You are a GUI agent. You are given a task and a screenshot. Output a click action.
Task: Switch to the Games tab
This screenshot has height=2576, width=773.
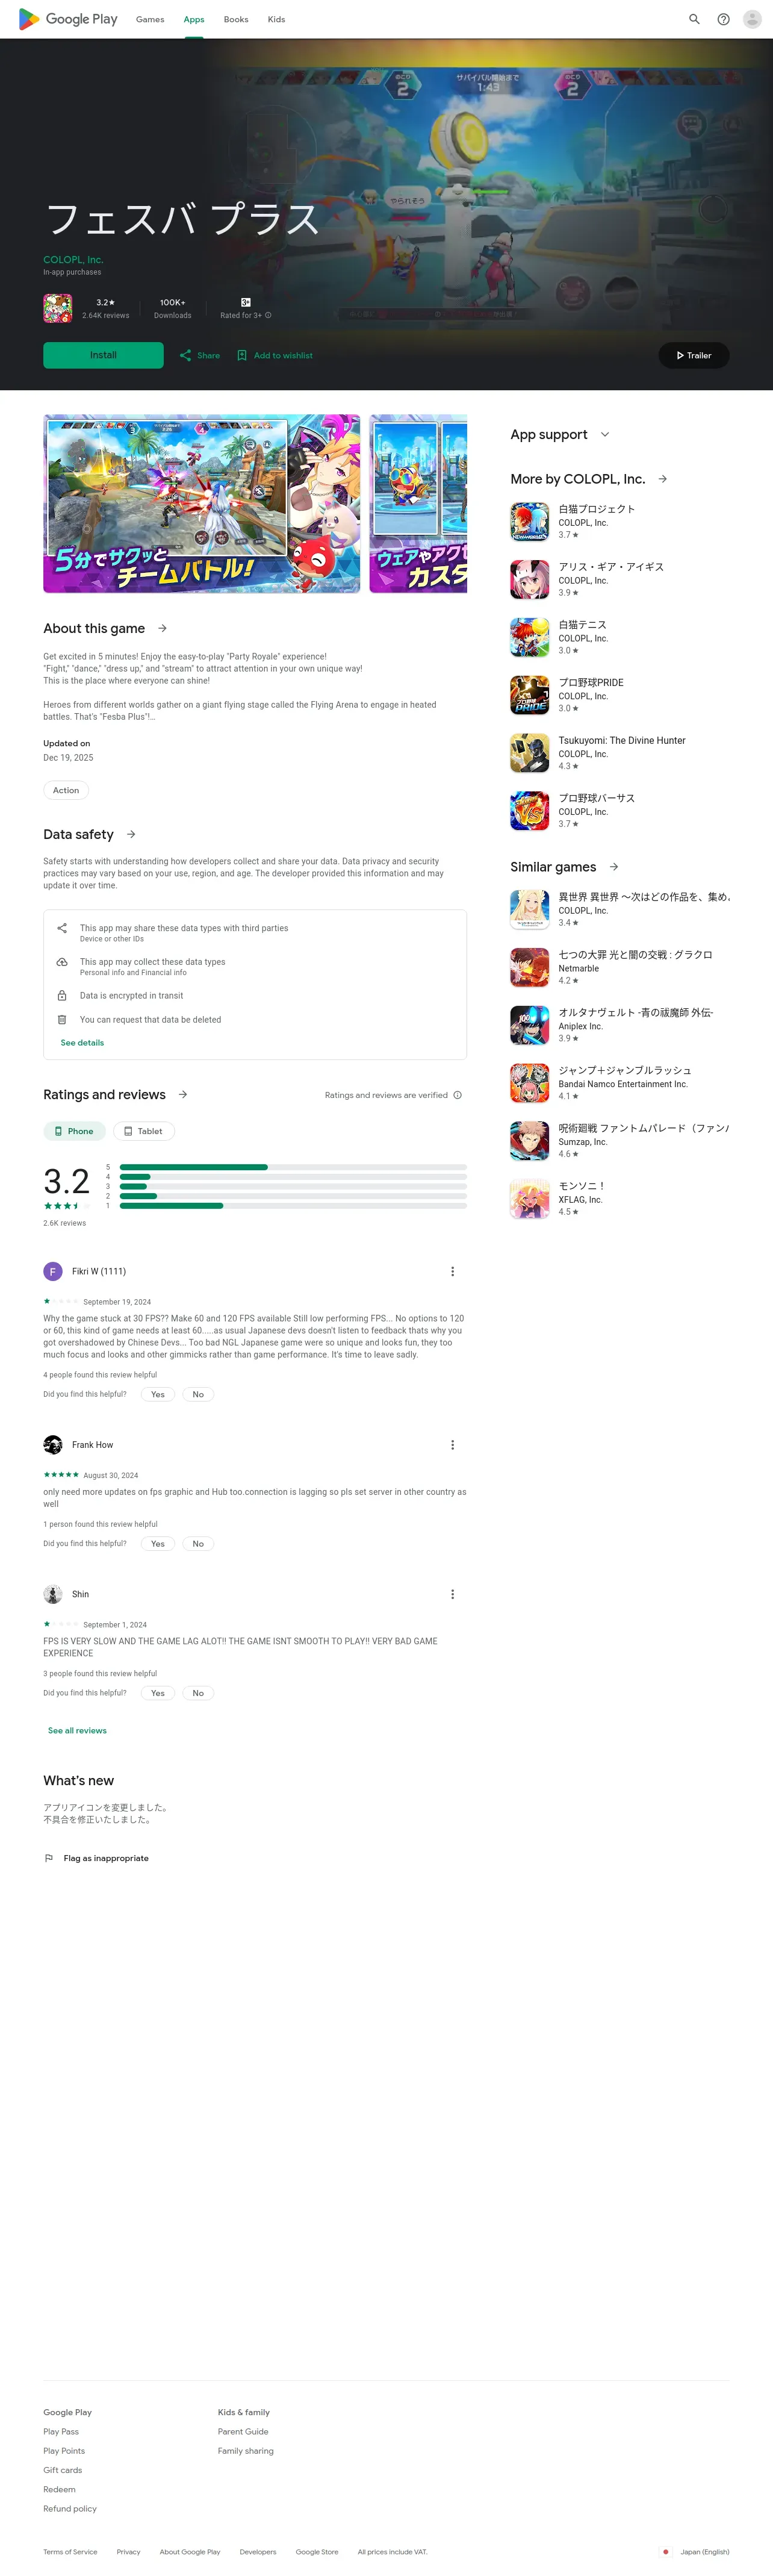tap(150, 19)
